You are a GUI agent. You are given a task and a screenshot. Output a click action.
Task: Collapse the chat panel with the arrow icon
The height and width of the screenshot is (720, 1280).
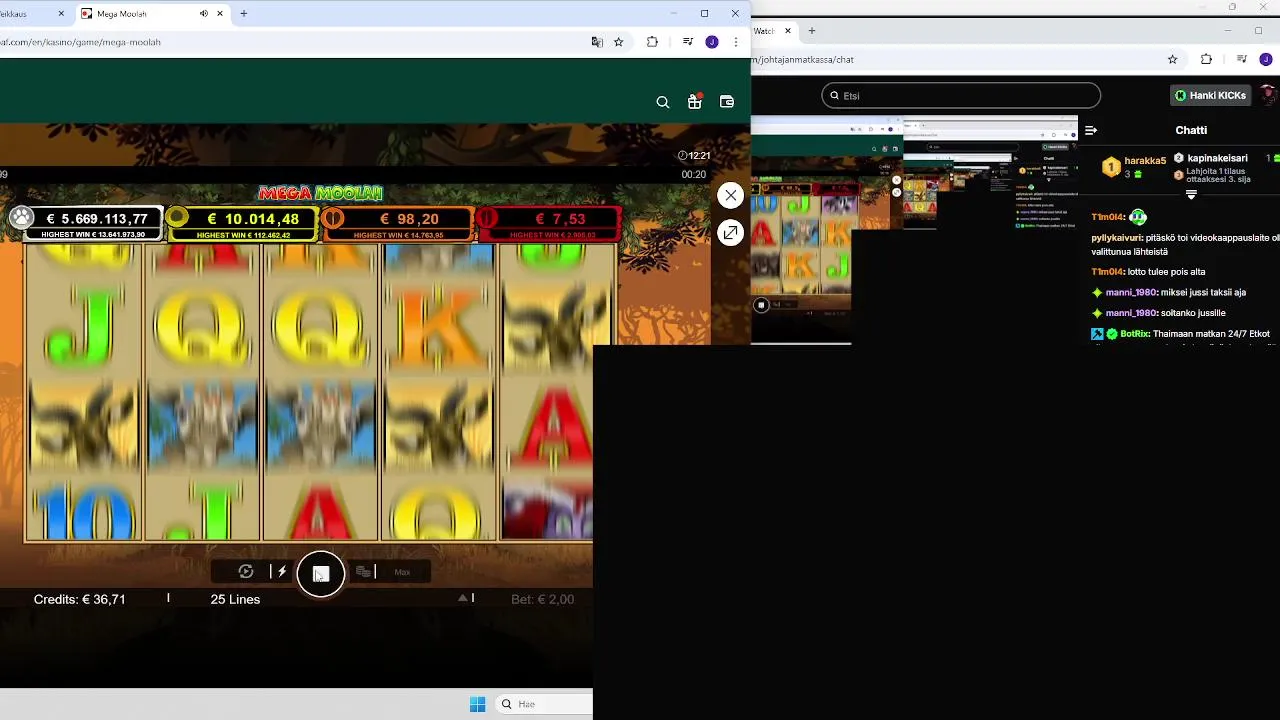(1091, 130)
